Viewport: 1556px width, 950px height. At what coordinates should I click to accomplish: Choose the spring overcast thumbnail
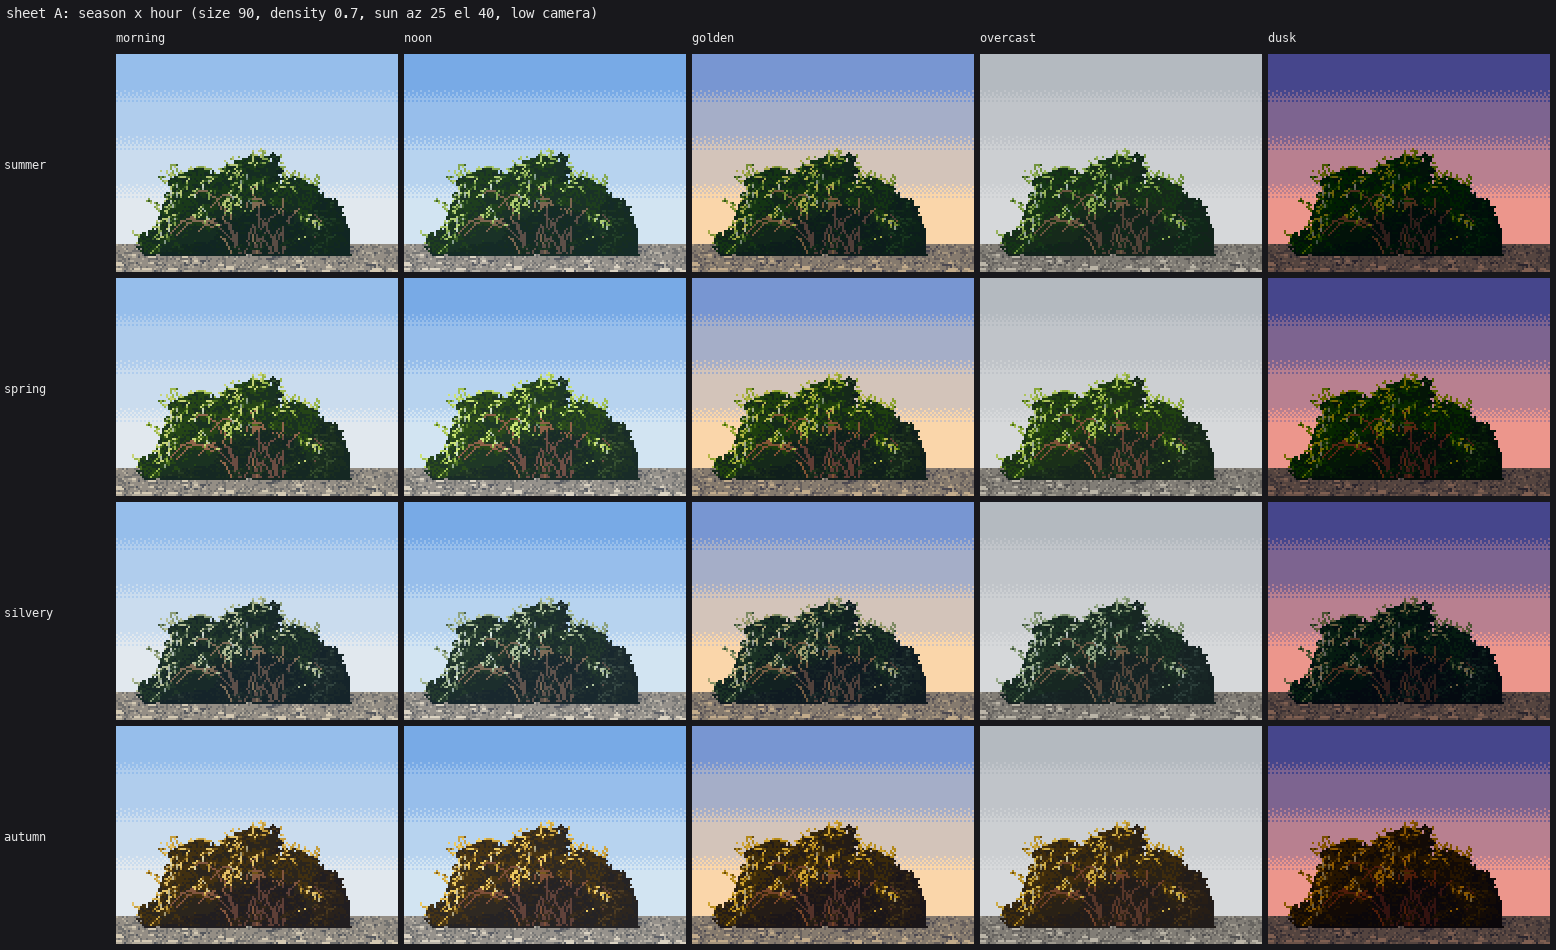(1121, 387)
